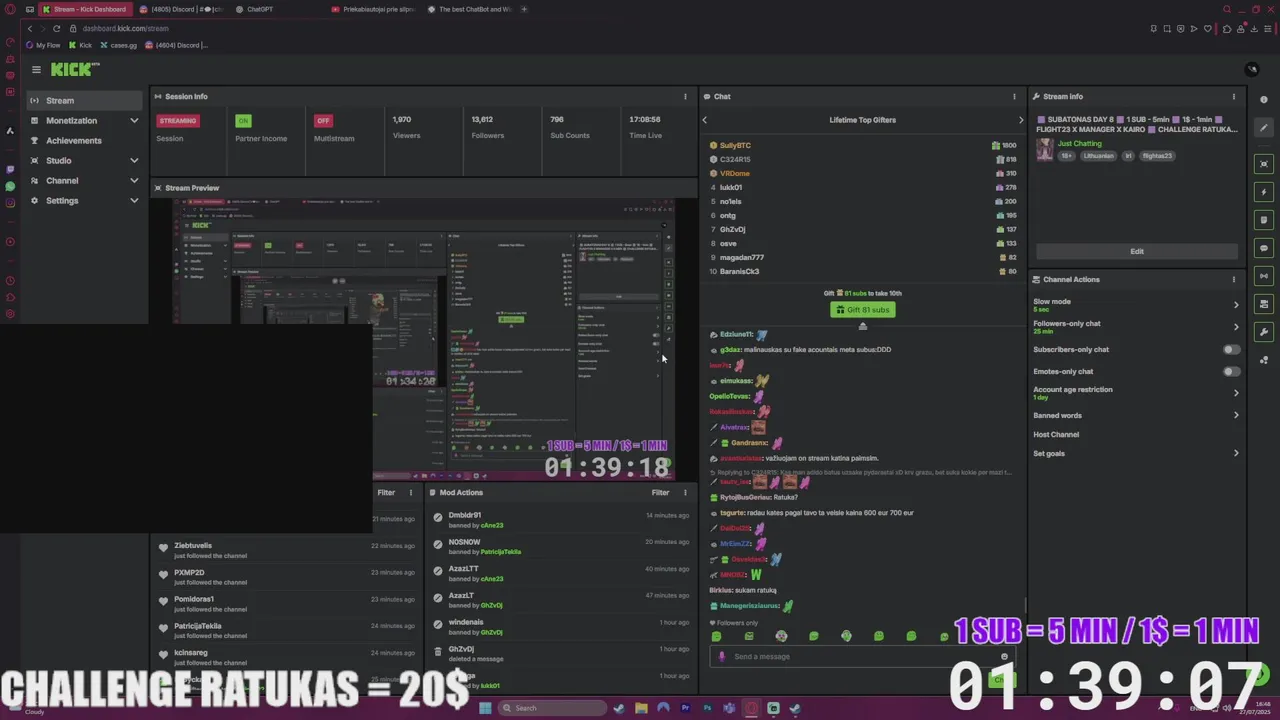
Task: Click the Send a message input field
Action: (x=860, y=657)
